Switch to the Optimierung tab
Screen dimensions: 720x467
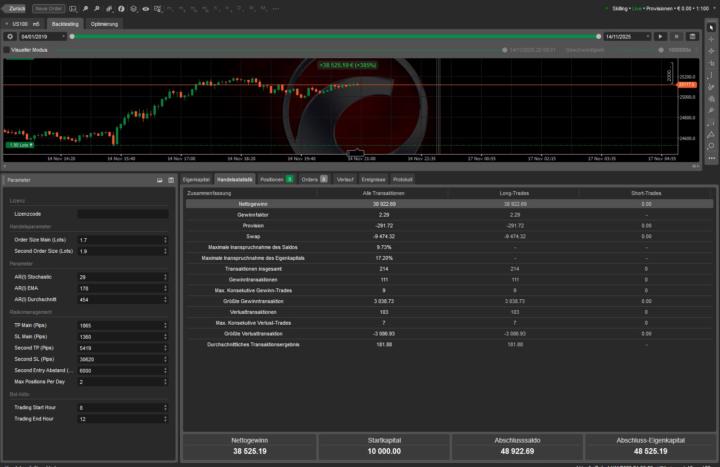[x=103, y=22]
